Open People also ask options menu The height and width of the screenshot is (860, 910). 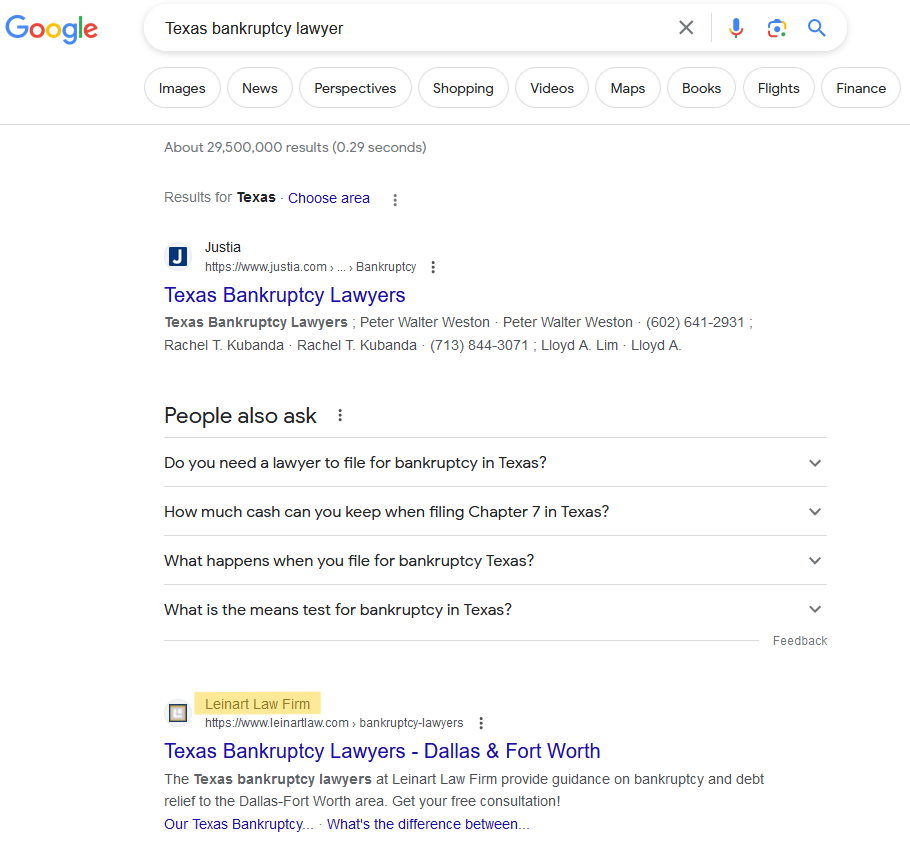point(340,415)
